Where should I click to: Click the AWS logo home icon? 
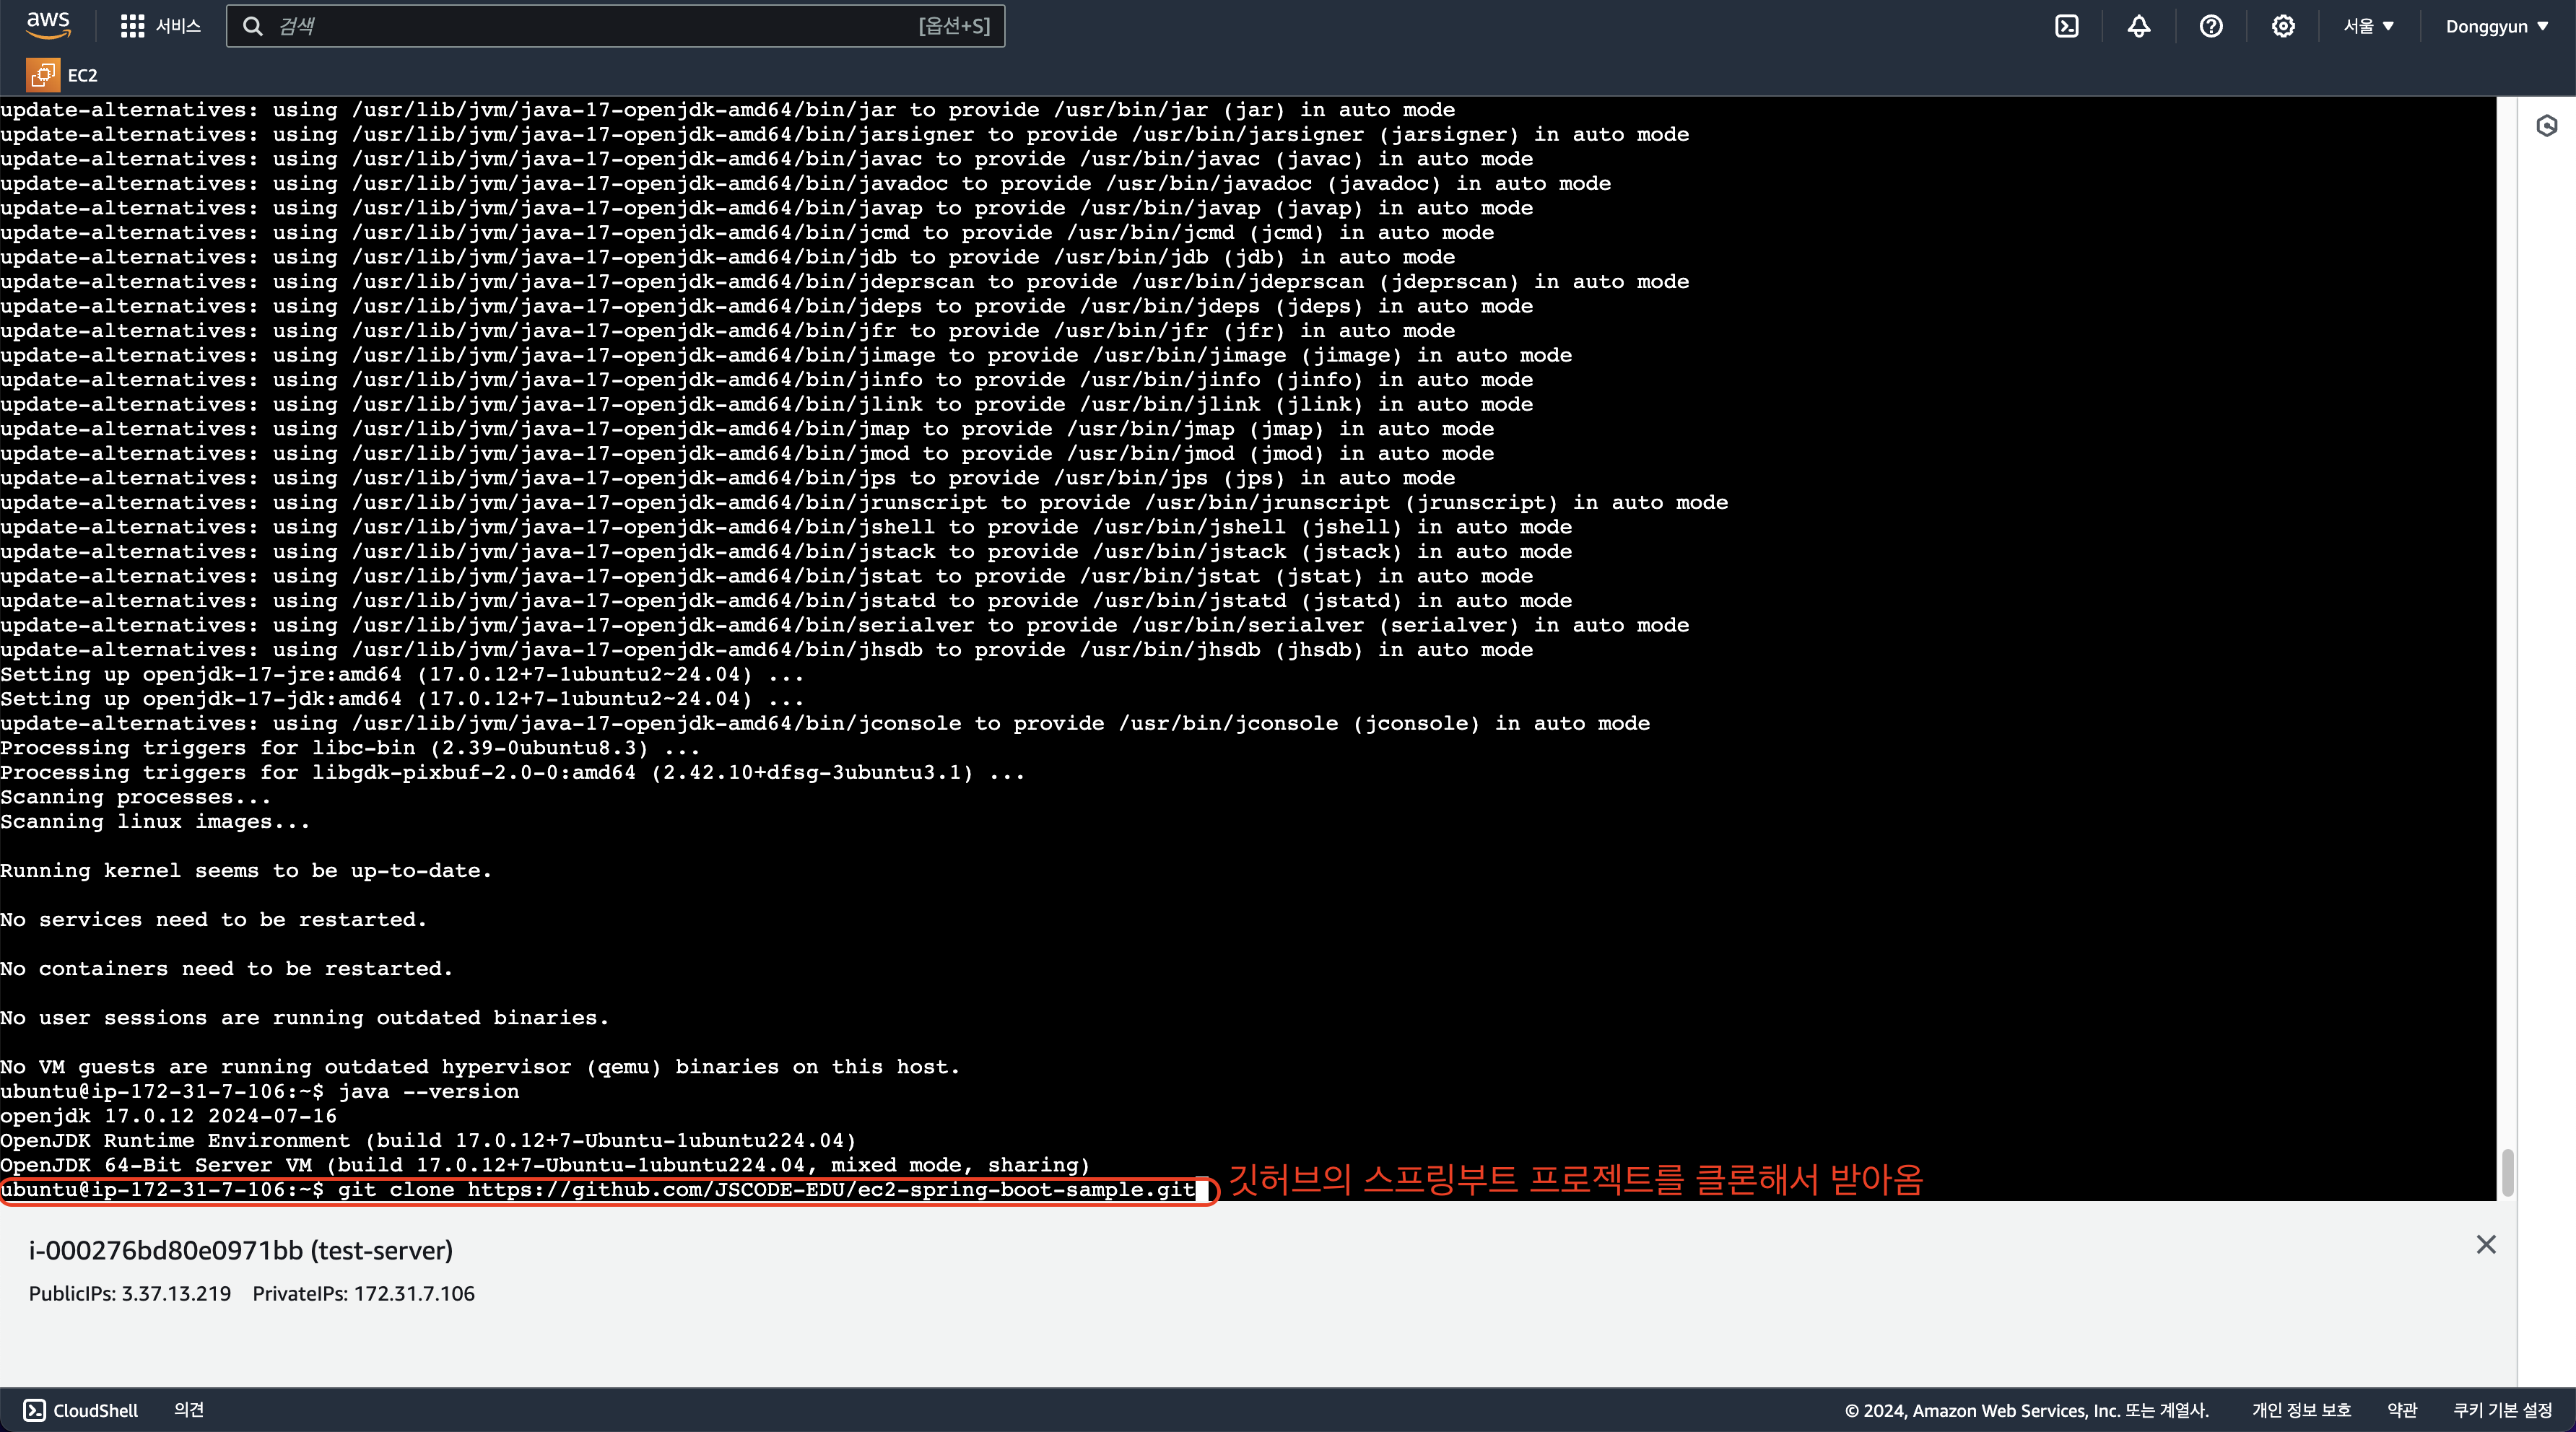(x=48, y=25)
